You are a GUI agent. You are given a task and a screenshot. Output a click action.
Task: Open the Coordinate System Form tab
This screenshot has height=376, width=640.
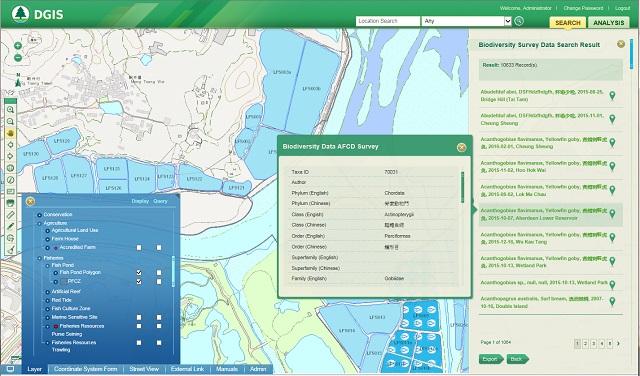(x=85, y=369)
